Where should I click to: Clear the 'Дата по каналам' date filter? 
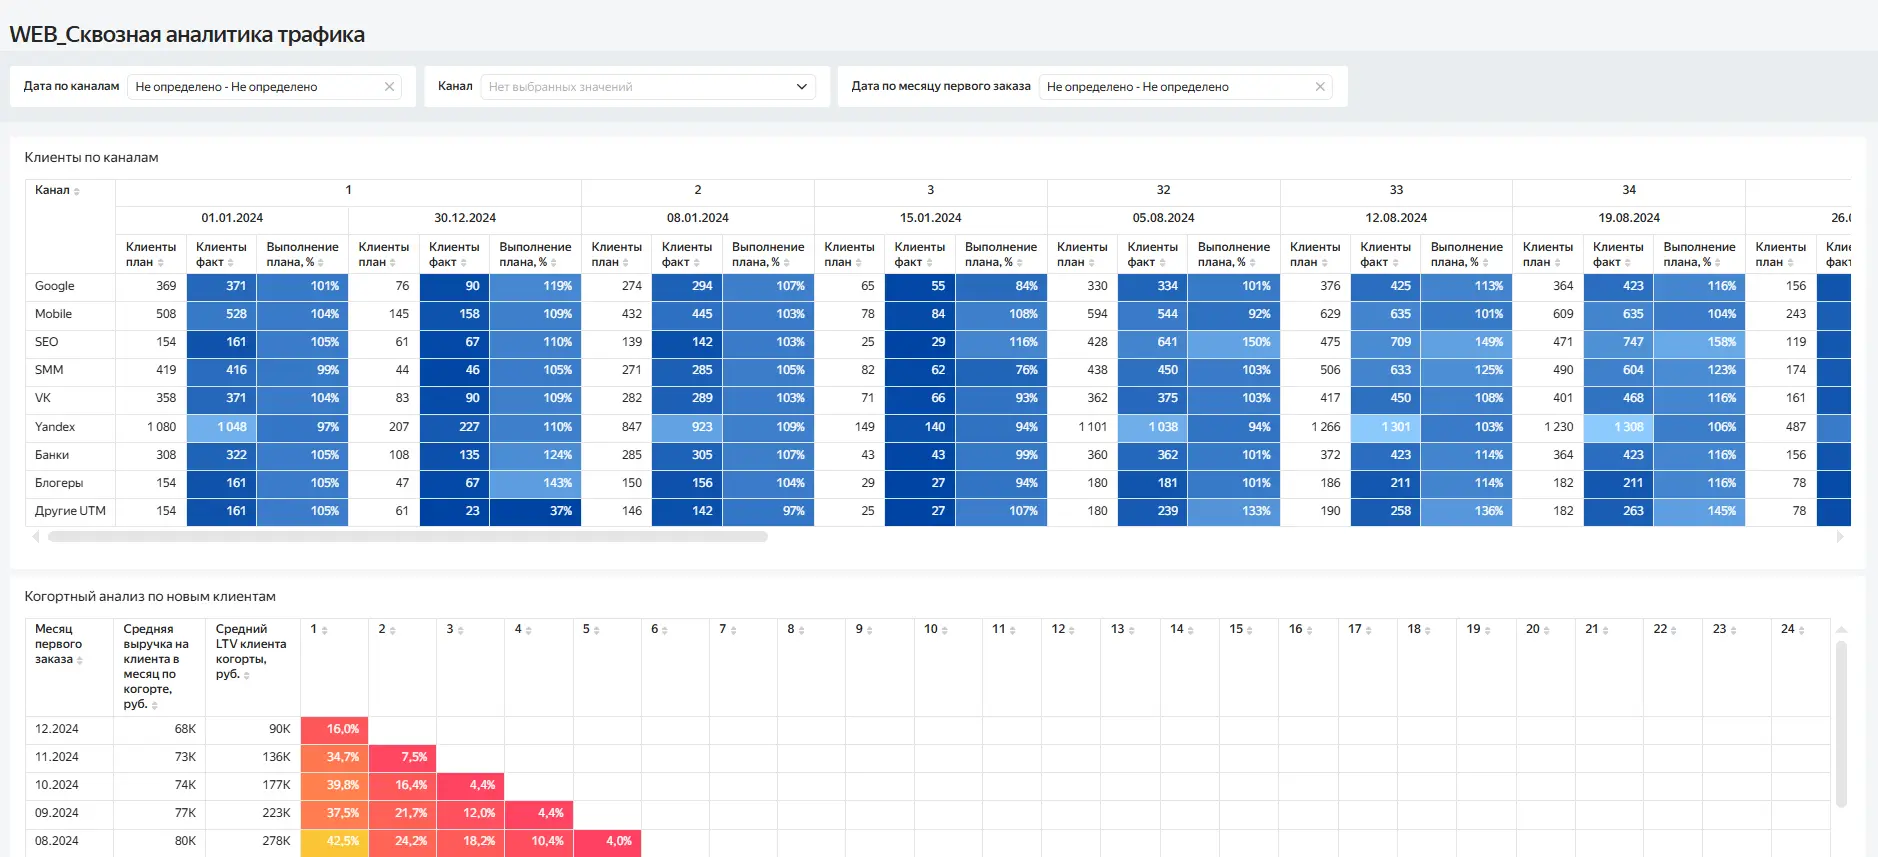tap(389, 87)
